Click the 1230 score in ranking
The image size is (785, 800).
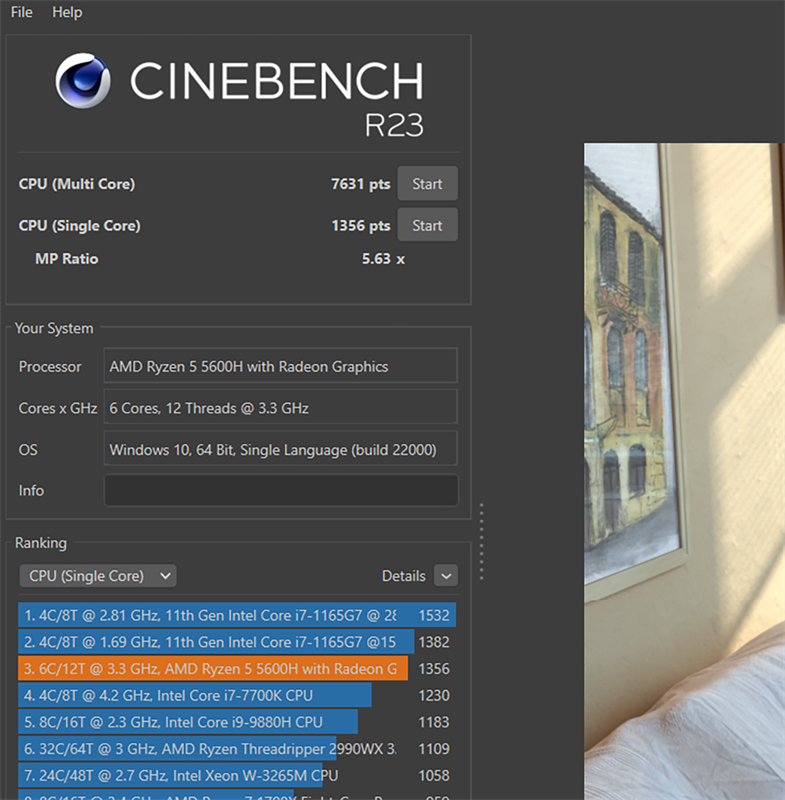(434, 695)
